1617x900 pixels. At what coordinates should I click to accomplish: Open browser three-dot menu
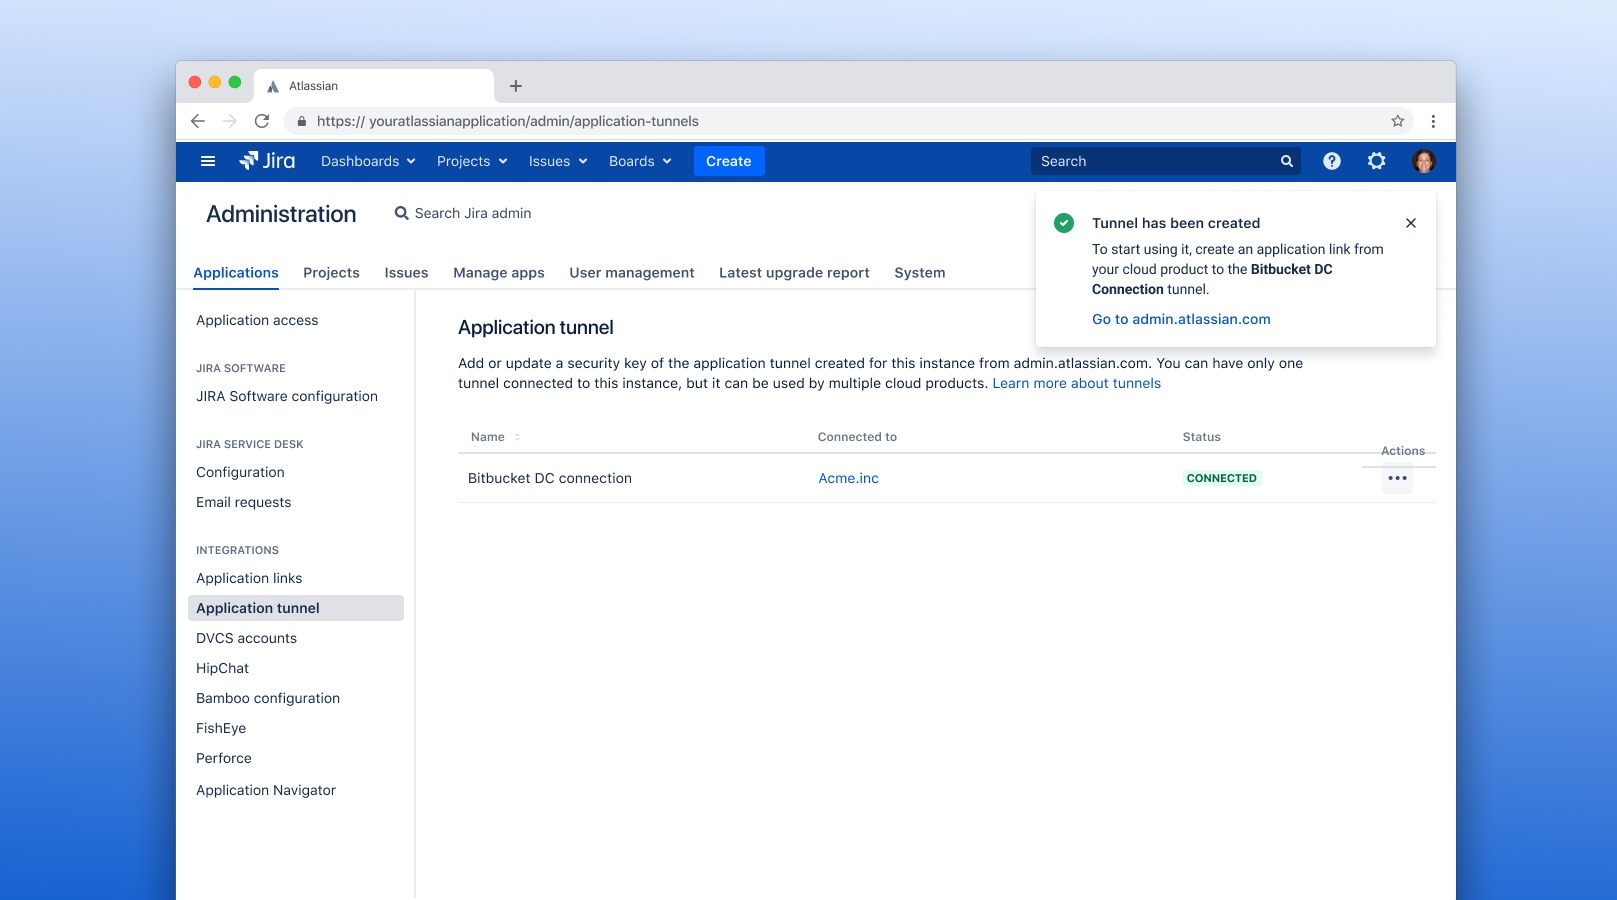1433,121
